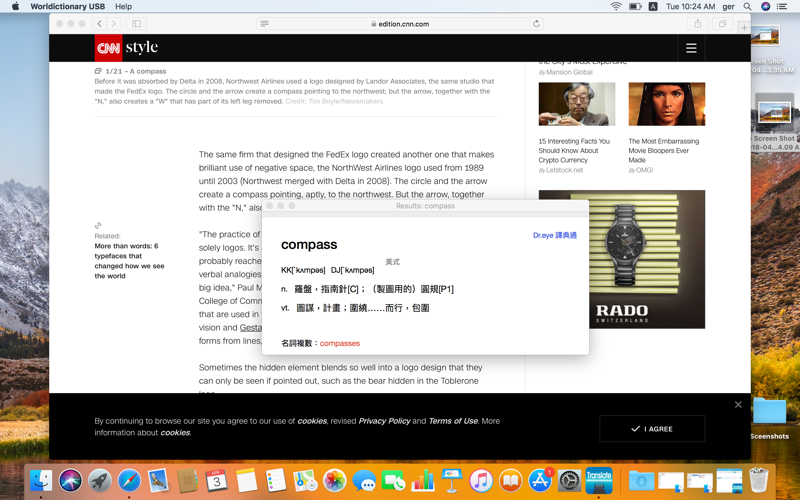Image resolution: width=800 pixels, height=500 pixels.
Task: Click the Results: compass window title bar
Action: point(425,206)
